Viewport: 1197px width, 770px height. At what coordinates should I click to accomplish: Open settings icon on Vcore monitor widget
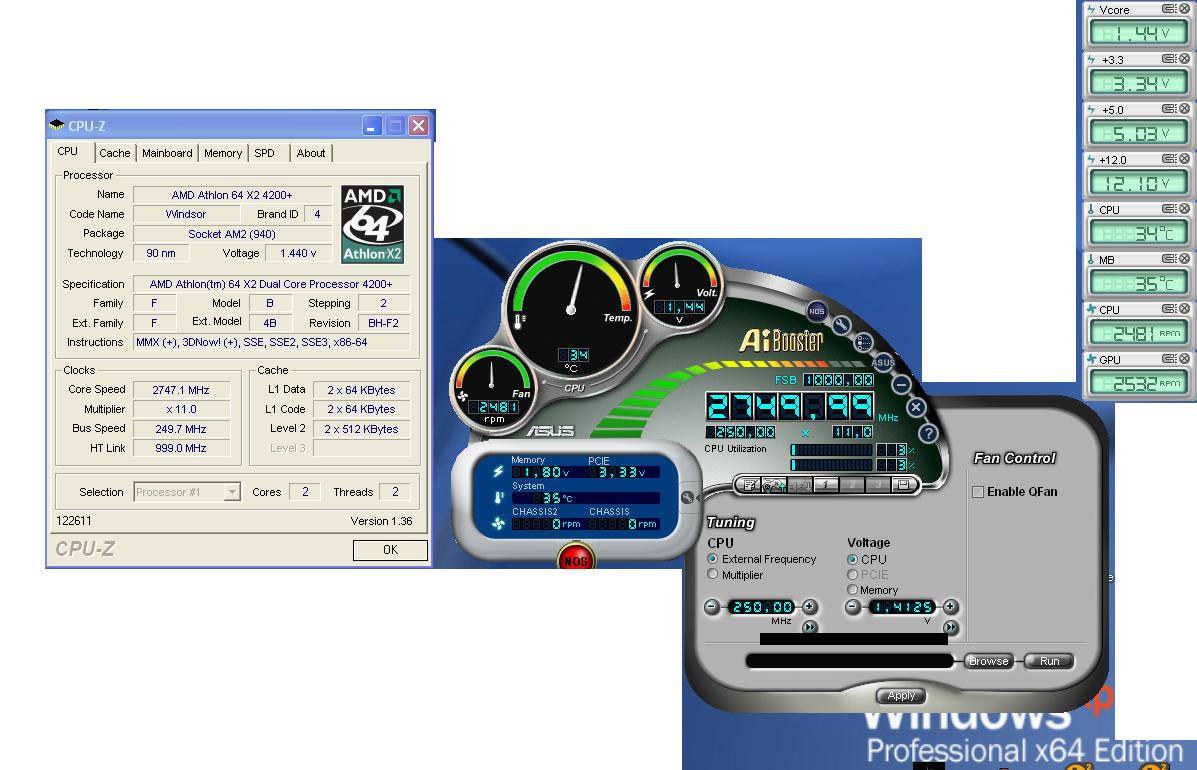click(1169, 9)
